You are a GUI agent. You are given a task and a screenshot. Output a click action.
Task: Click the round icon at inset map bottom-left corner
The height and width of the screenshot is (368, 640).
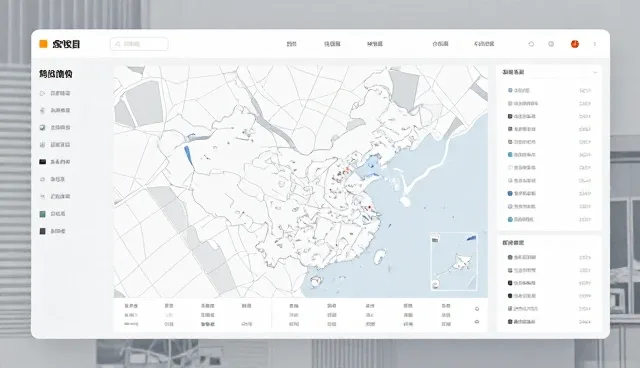[x=436, y=284]
